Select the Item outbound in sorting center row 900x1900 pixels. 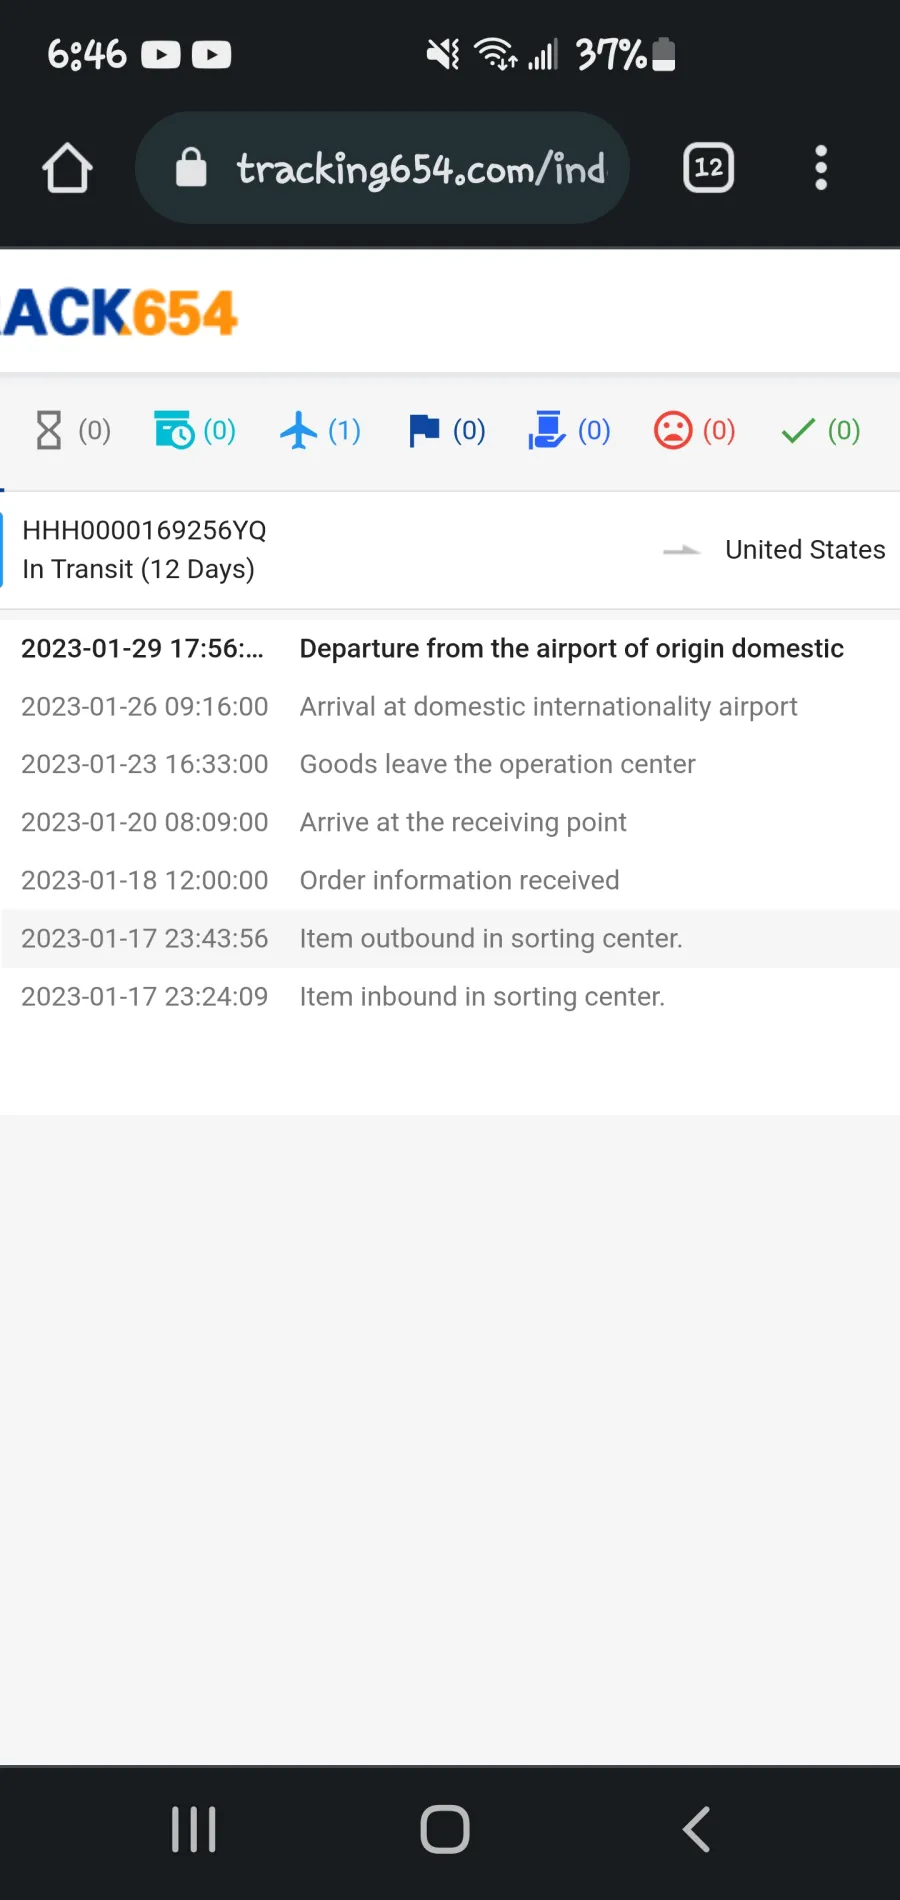tap(450, 939)
